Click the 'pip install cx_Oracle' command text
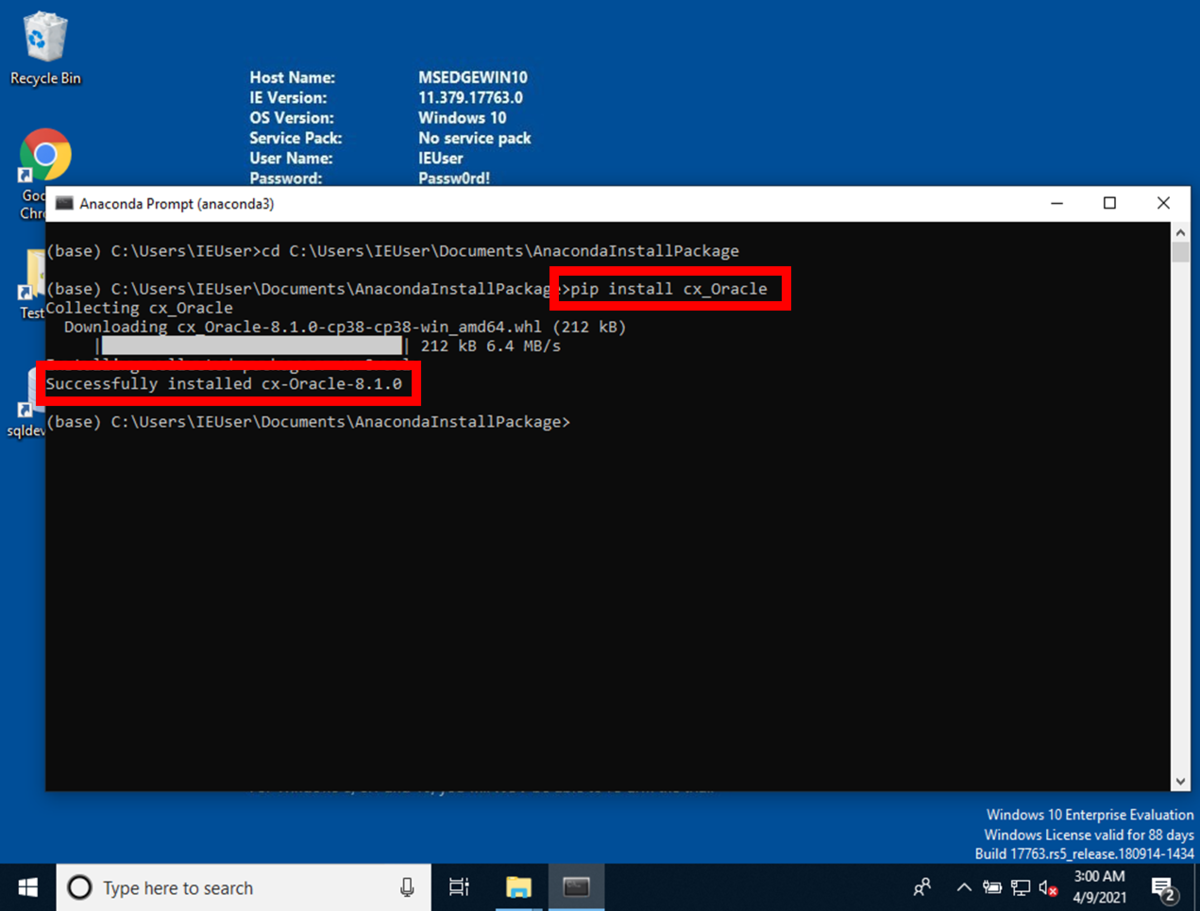The height and width of the screenshot is (911, 1200). (668, 289)
